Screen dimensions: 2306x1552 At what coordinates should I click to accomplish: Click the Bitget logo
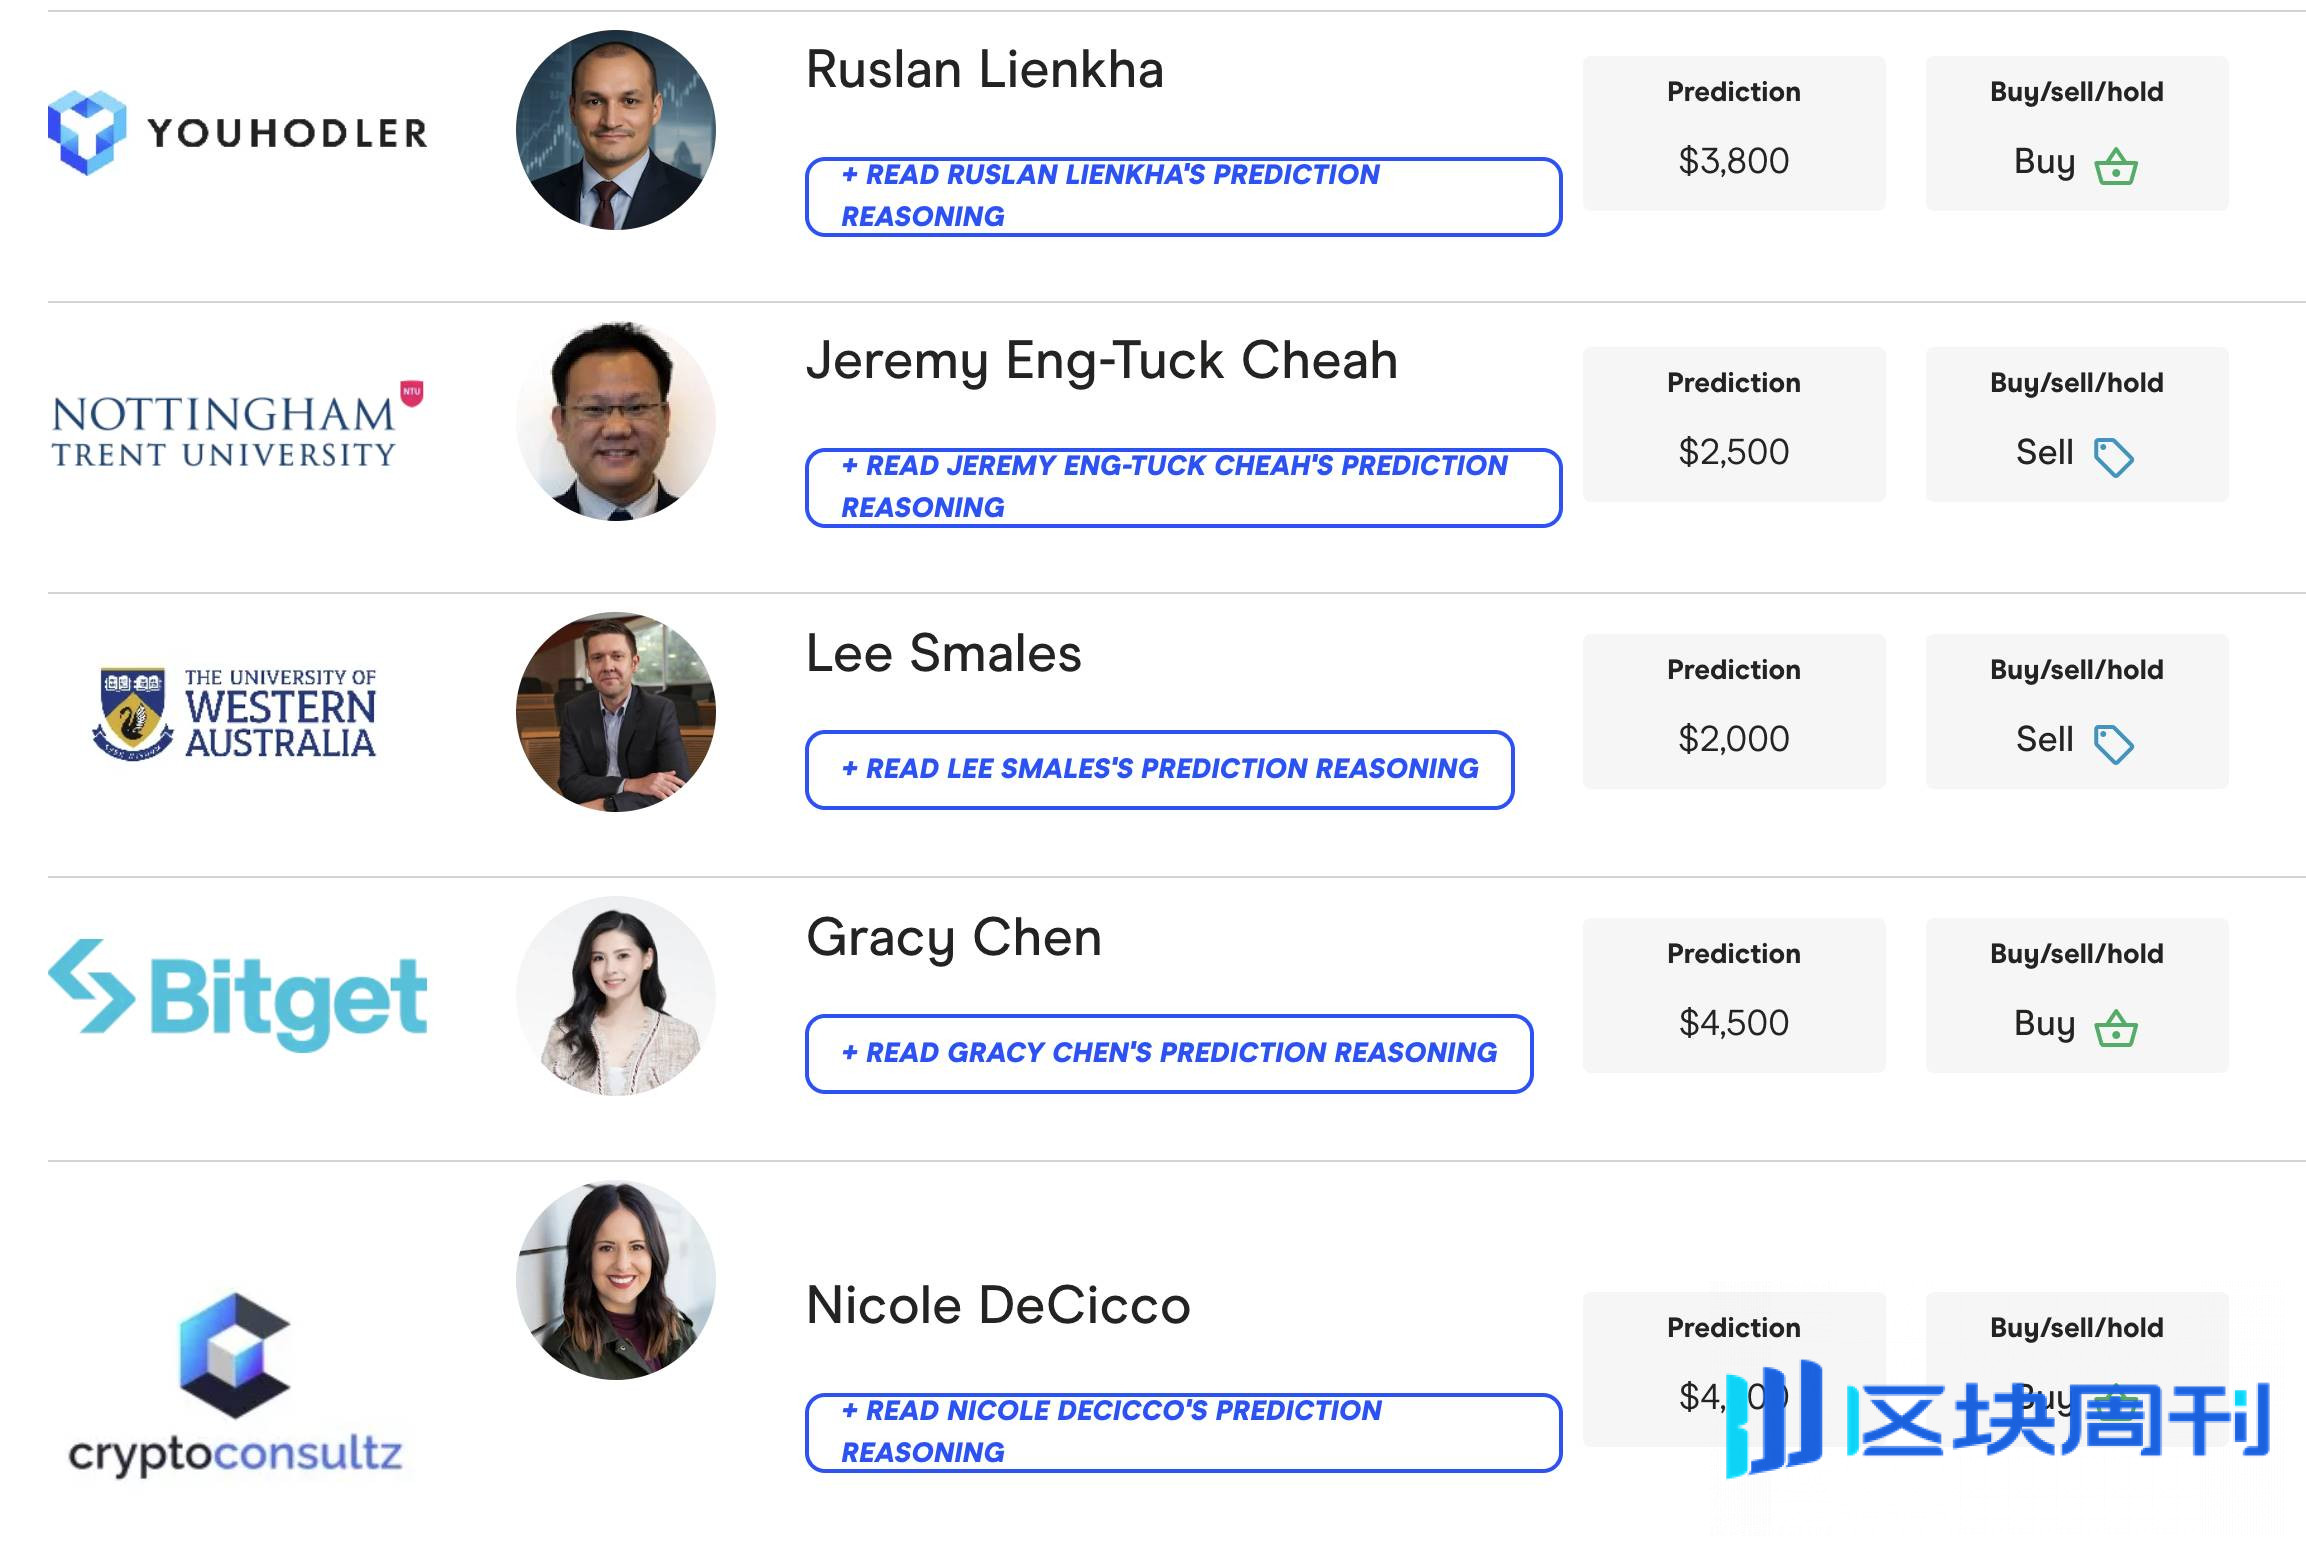238,995
